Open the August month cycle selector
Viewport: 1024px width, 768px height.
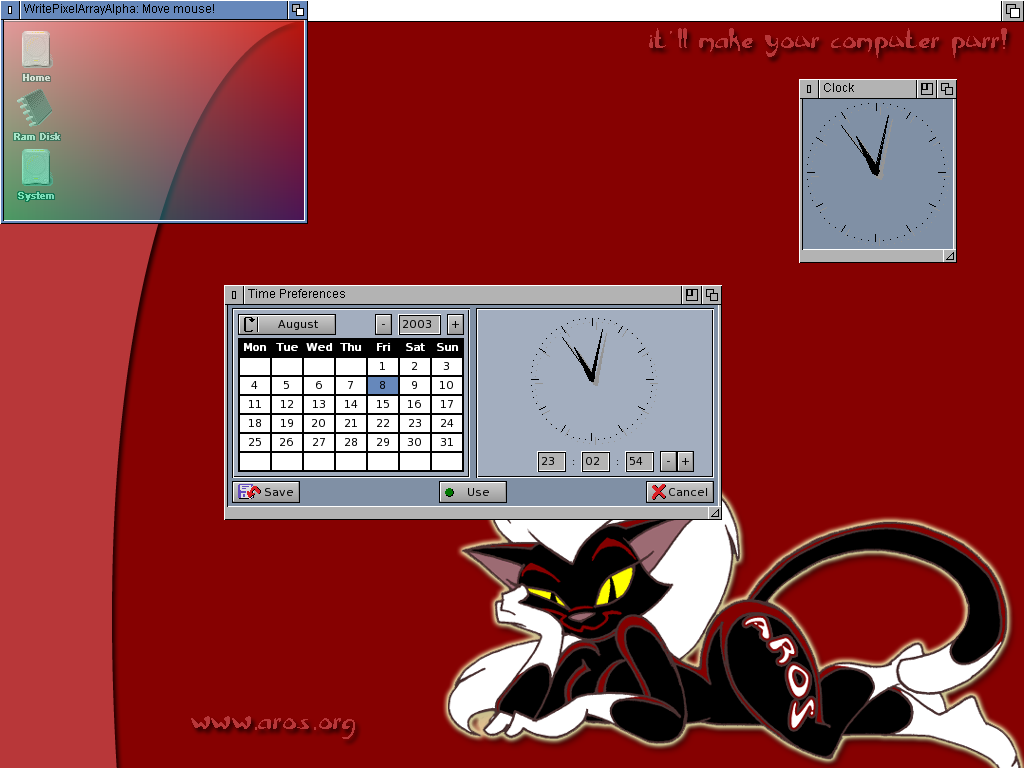(x=287, y=325)
